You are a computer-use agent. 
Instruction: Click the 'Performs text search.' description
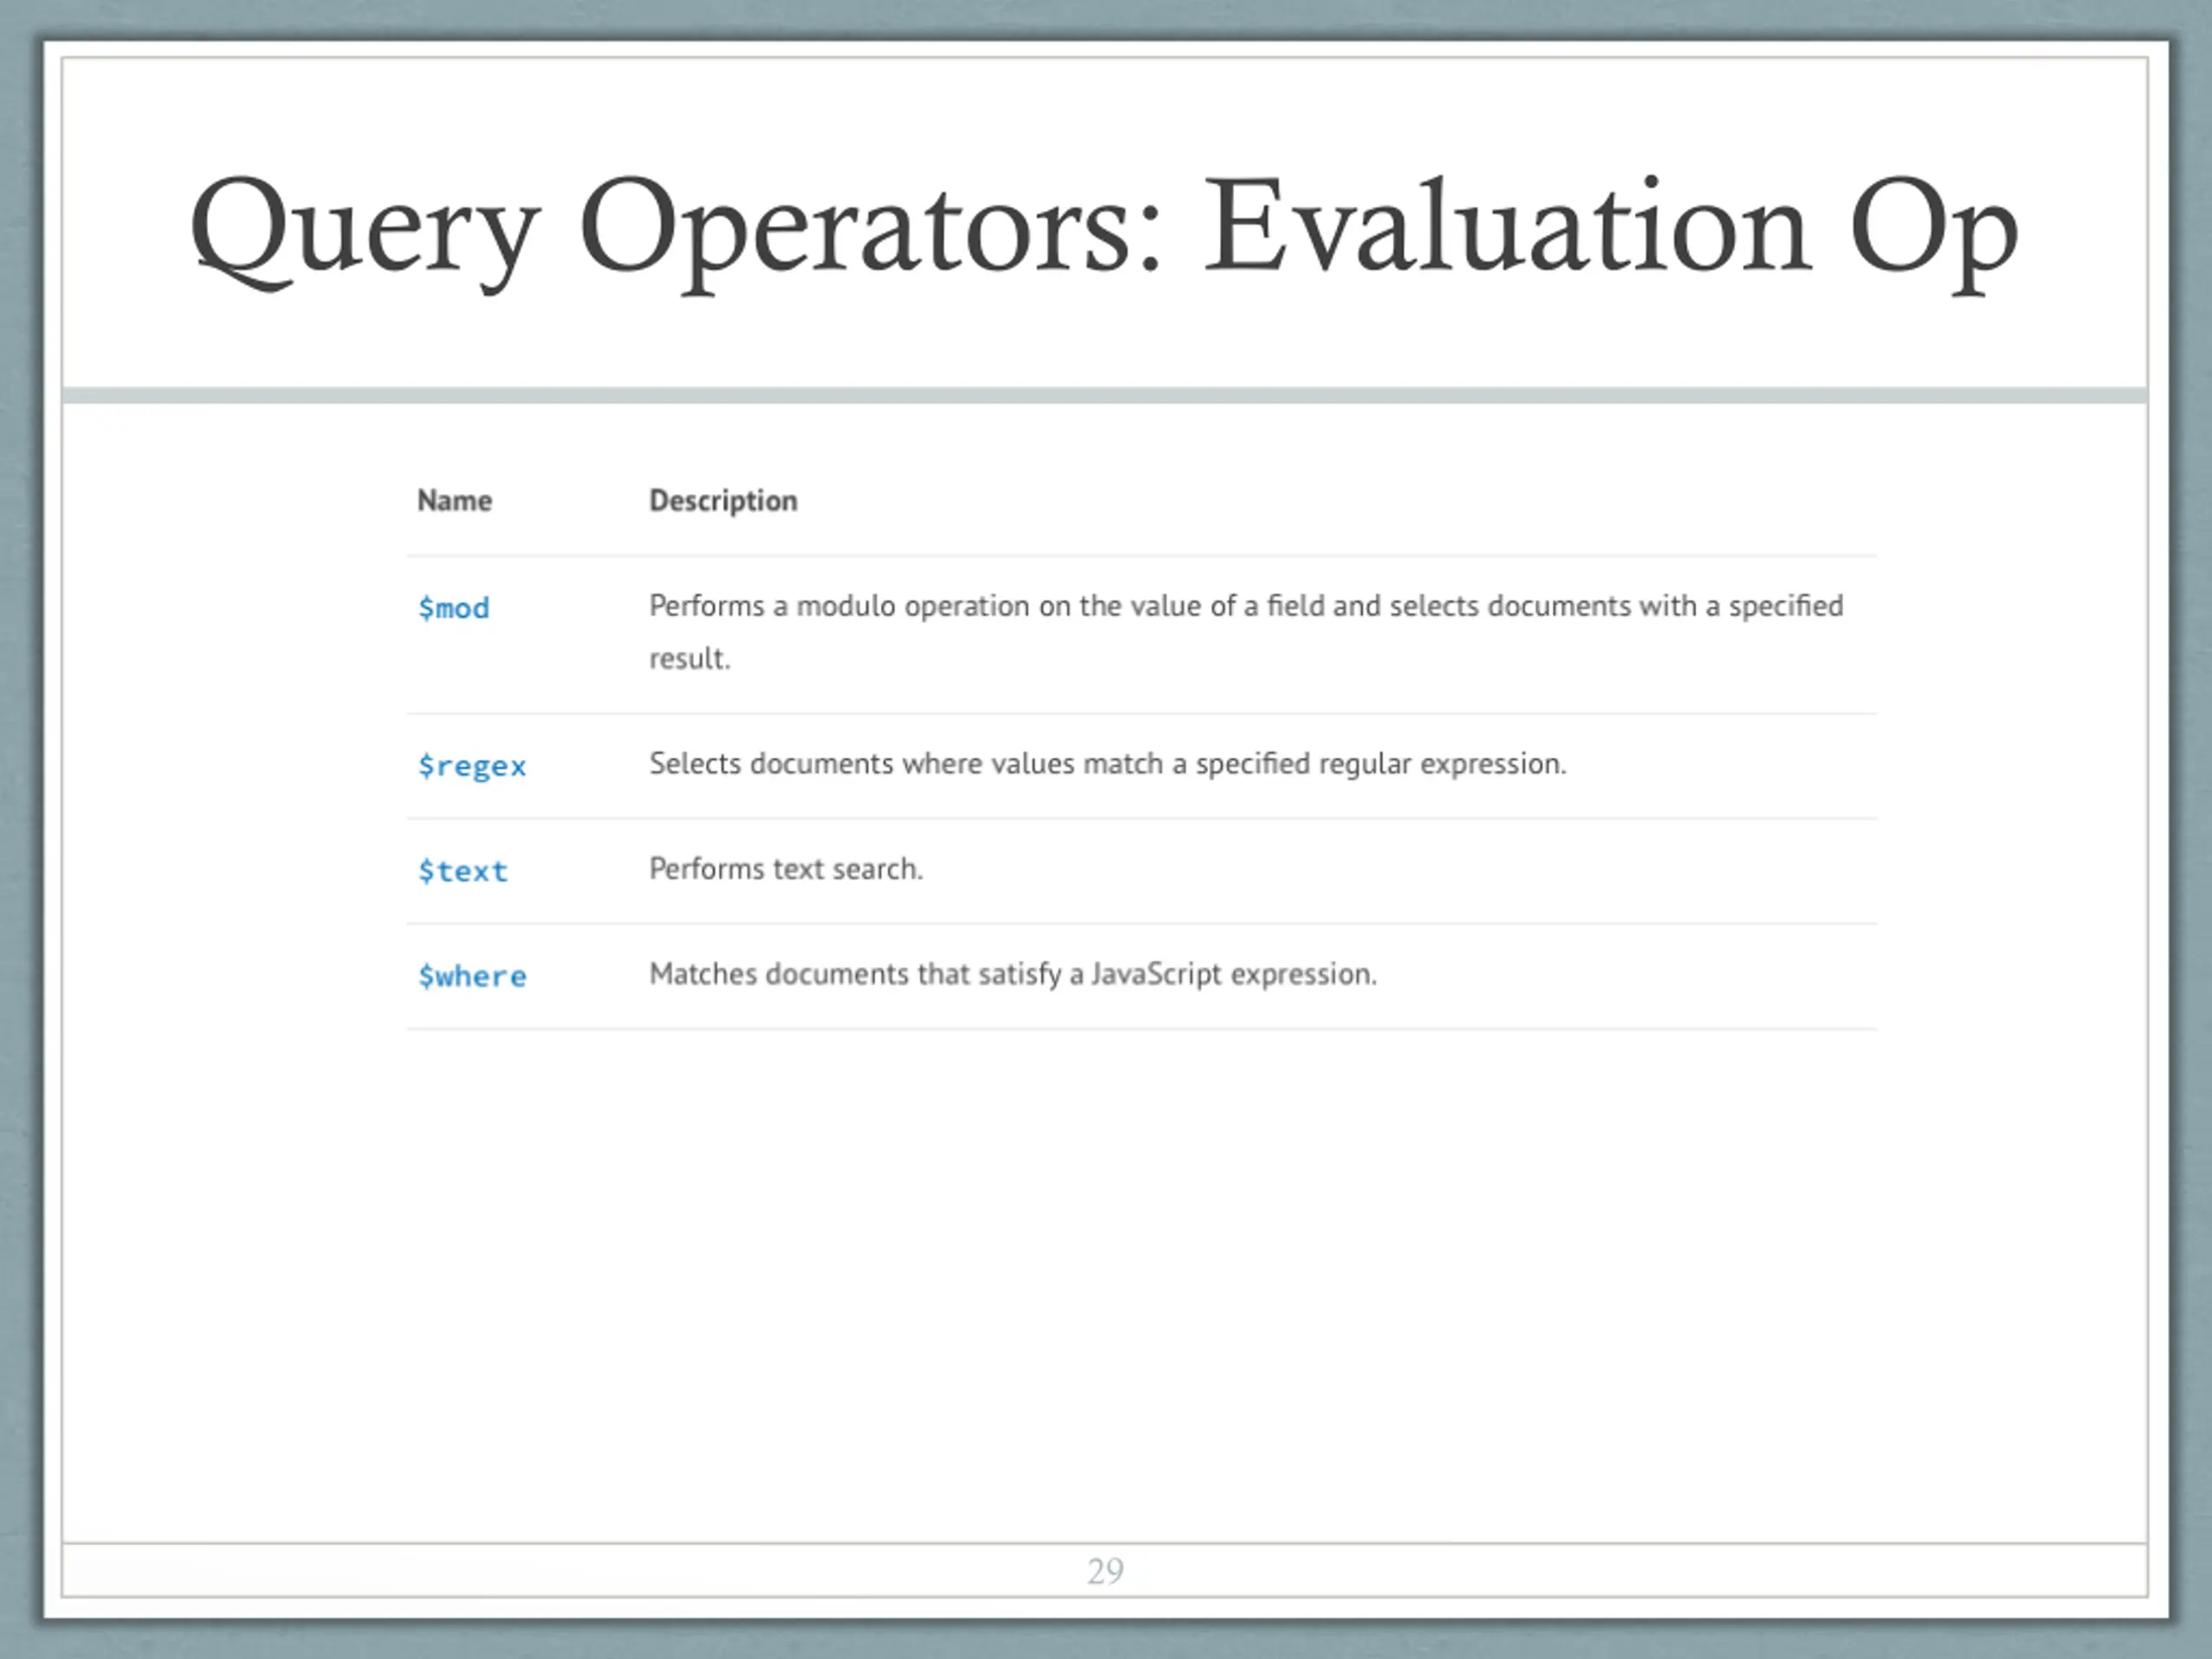click(x=786, y=869)
